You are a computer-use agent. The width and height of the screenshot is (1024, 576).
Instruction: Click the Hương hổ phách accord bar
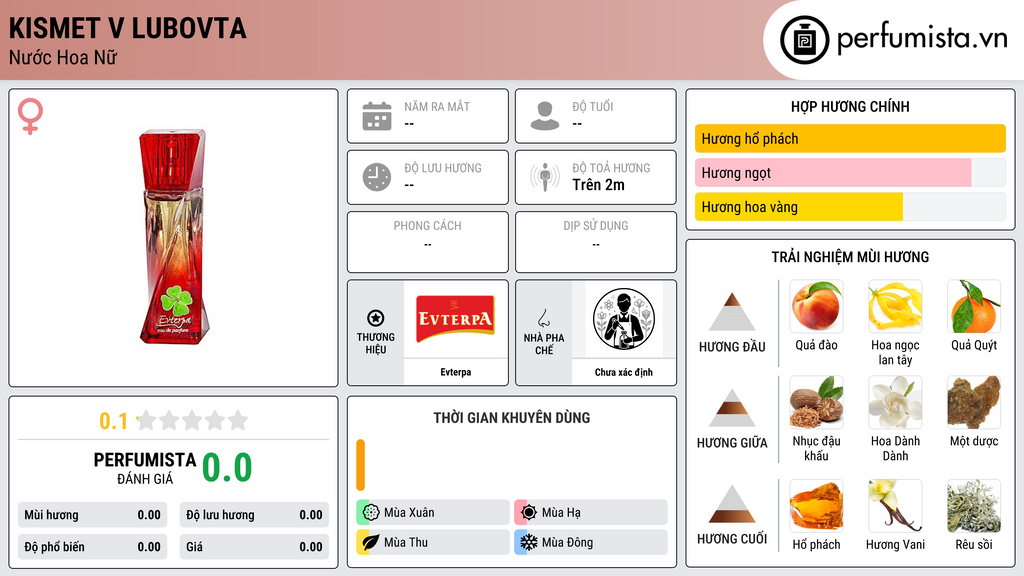point(850,138)
